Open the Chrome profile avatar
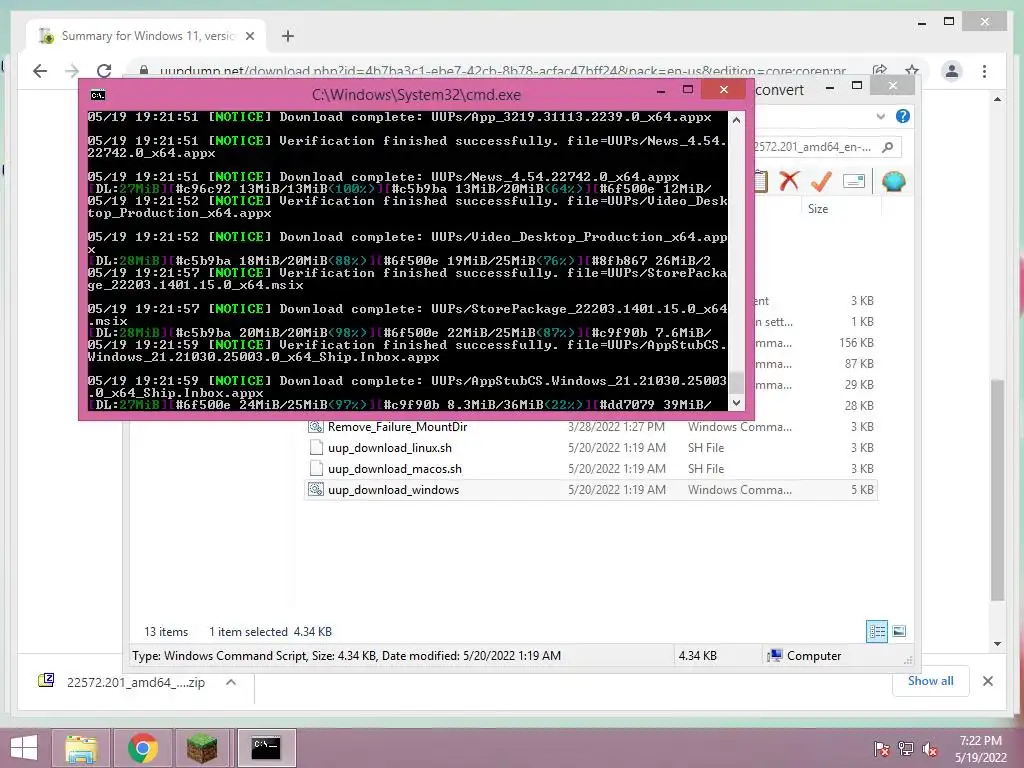 pyautogui.click(x=952, y=71)
